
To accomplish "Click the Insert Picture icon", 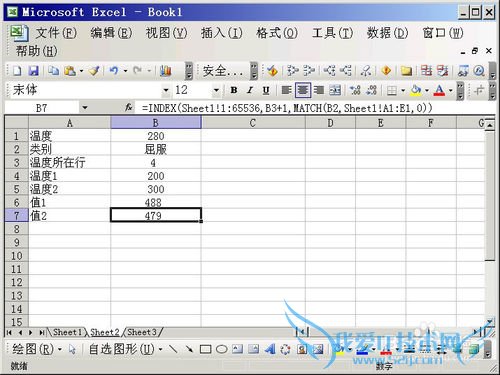I will [318, 349].
